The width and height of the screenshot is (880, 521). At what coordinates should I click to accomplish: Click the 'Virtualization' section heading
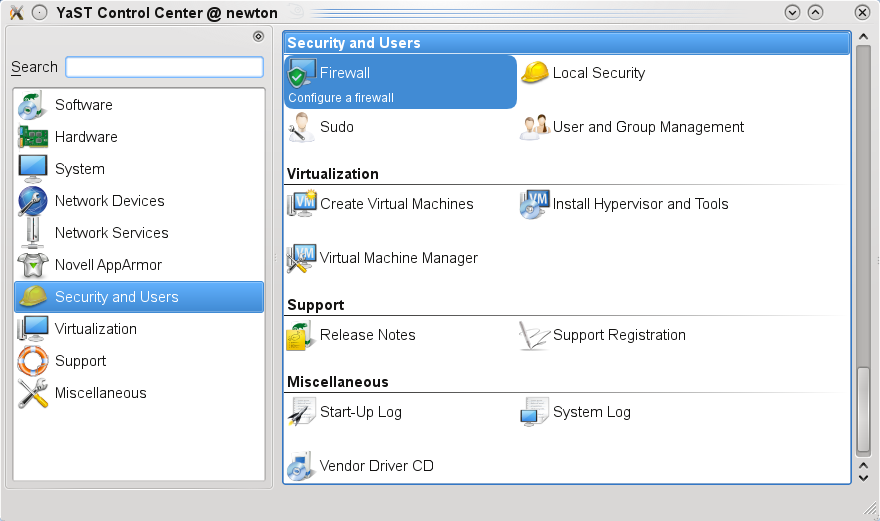[x=332, y=174]
